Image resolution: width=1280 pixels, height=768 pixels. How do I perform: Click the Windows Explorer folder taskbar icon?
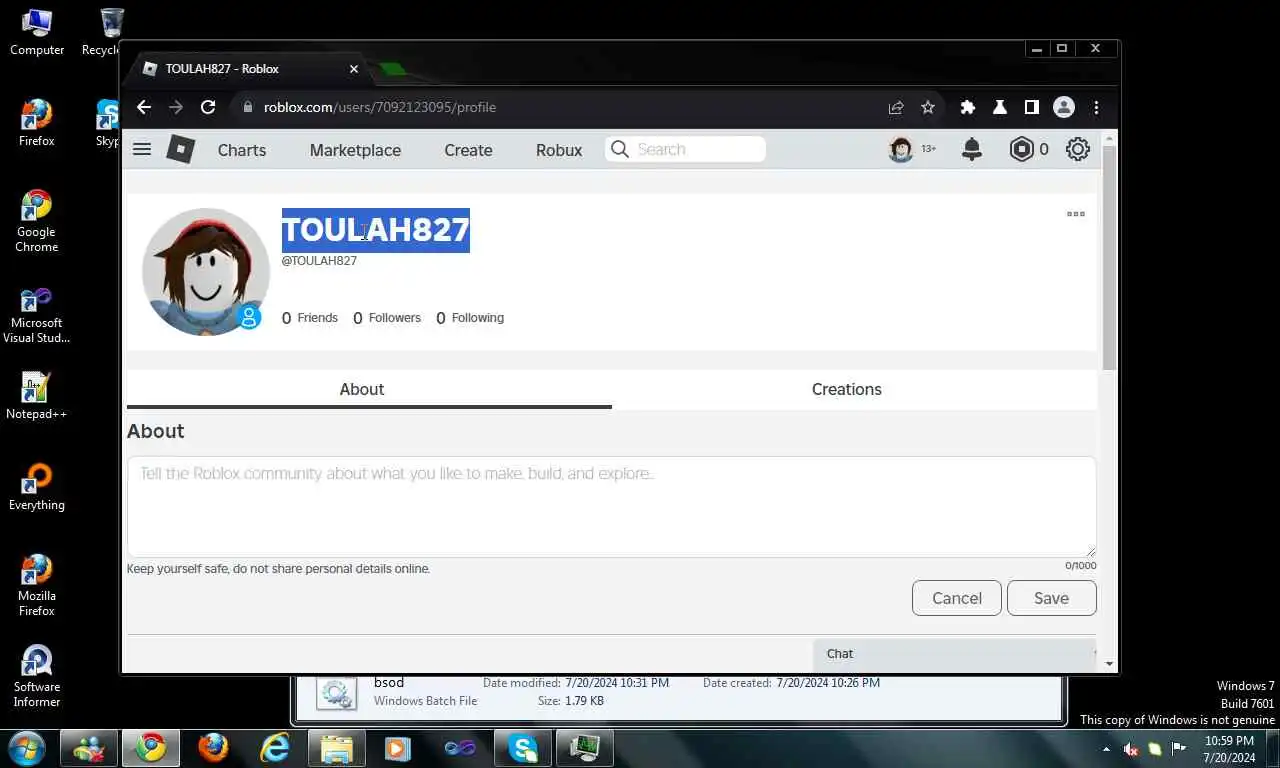pyautogui.click(x=337, y=747)
